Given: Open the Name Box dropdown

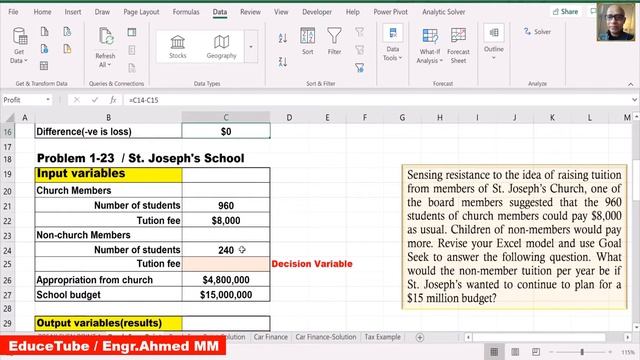Looking at the screenshot, I should [48, 100].
